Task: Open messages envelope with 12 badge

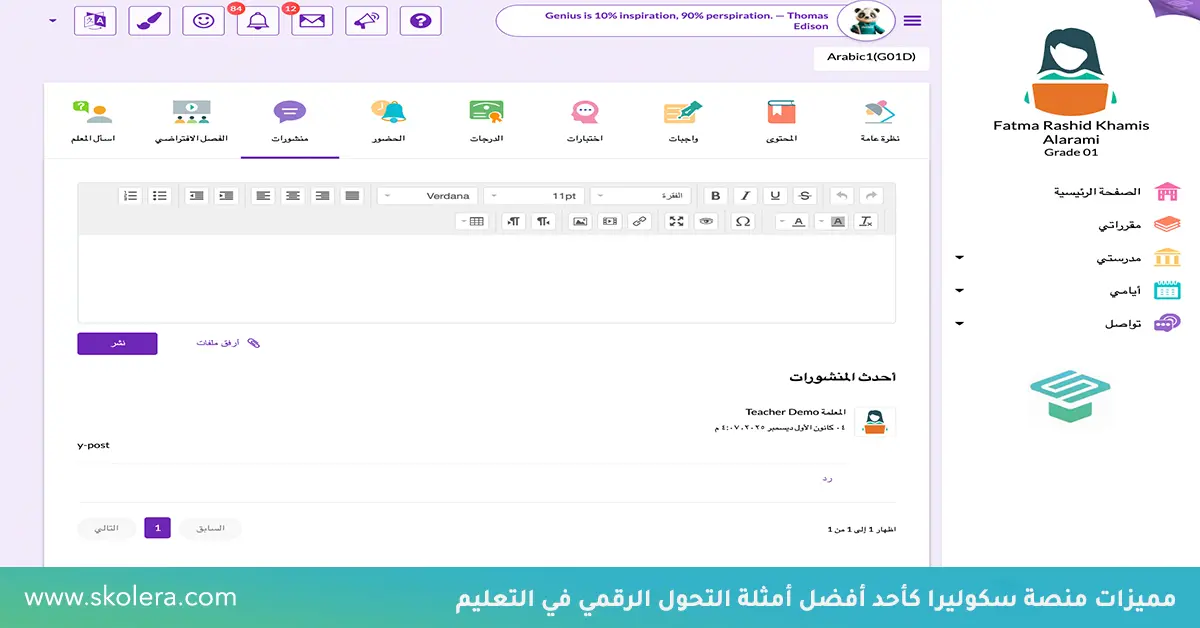Action: [312, 20]
